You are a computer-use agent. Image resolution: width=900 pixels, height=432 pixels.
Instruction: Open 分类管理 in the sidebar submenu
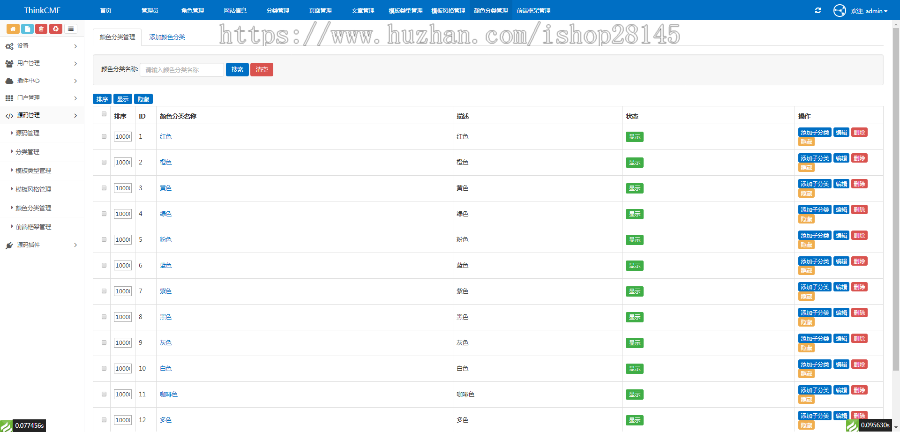pos(28,152)
